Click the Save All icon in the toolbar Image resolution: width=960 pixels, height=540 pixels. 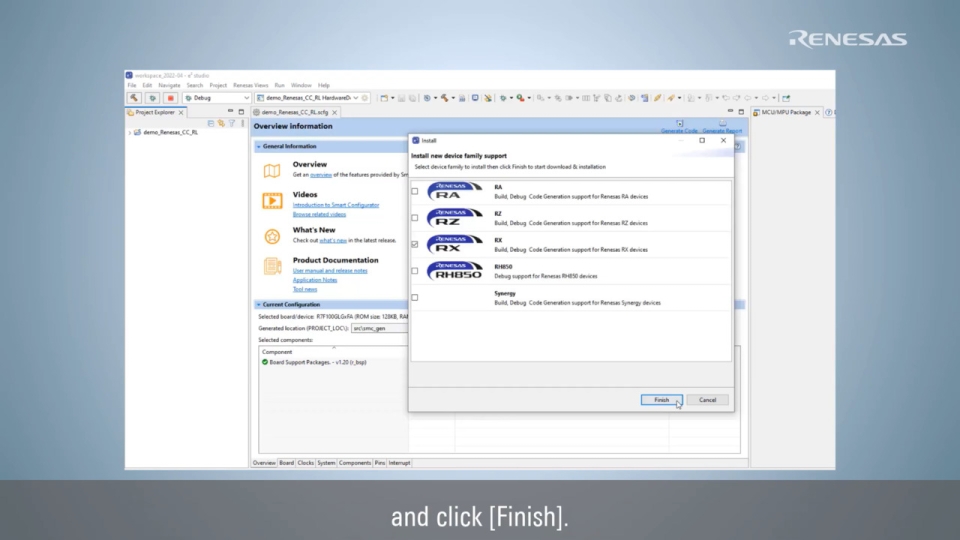pos(413,98)
